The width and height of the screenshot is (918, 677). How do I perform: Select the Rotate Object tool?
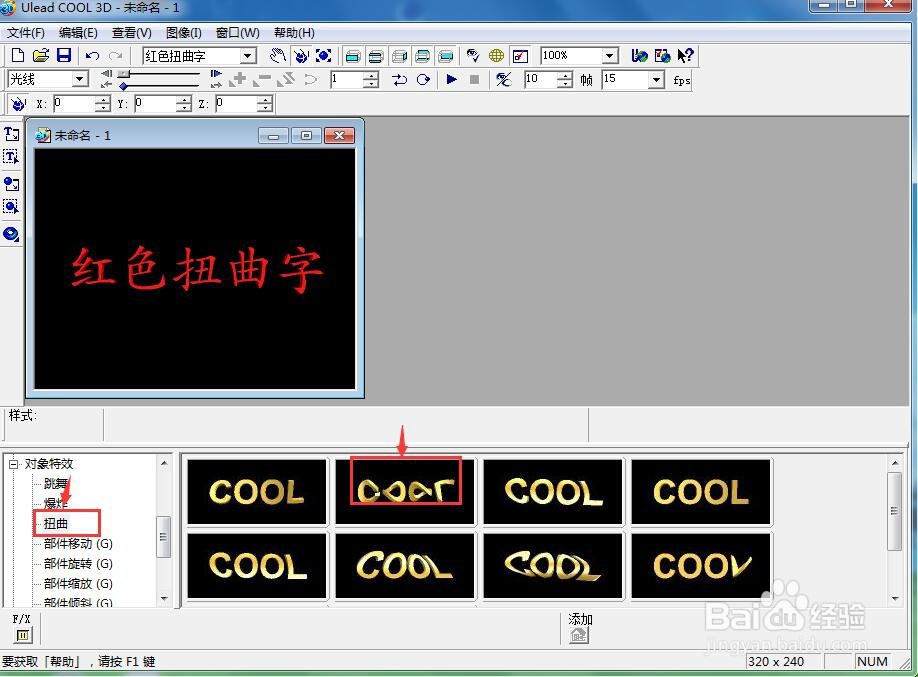tap(301, 56)
